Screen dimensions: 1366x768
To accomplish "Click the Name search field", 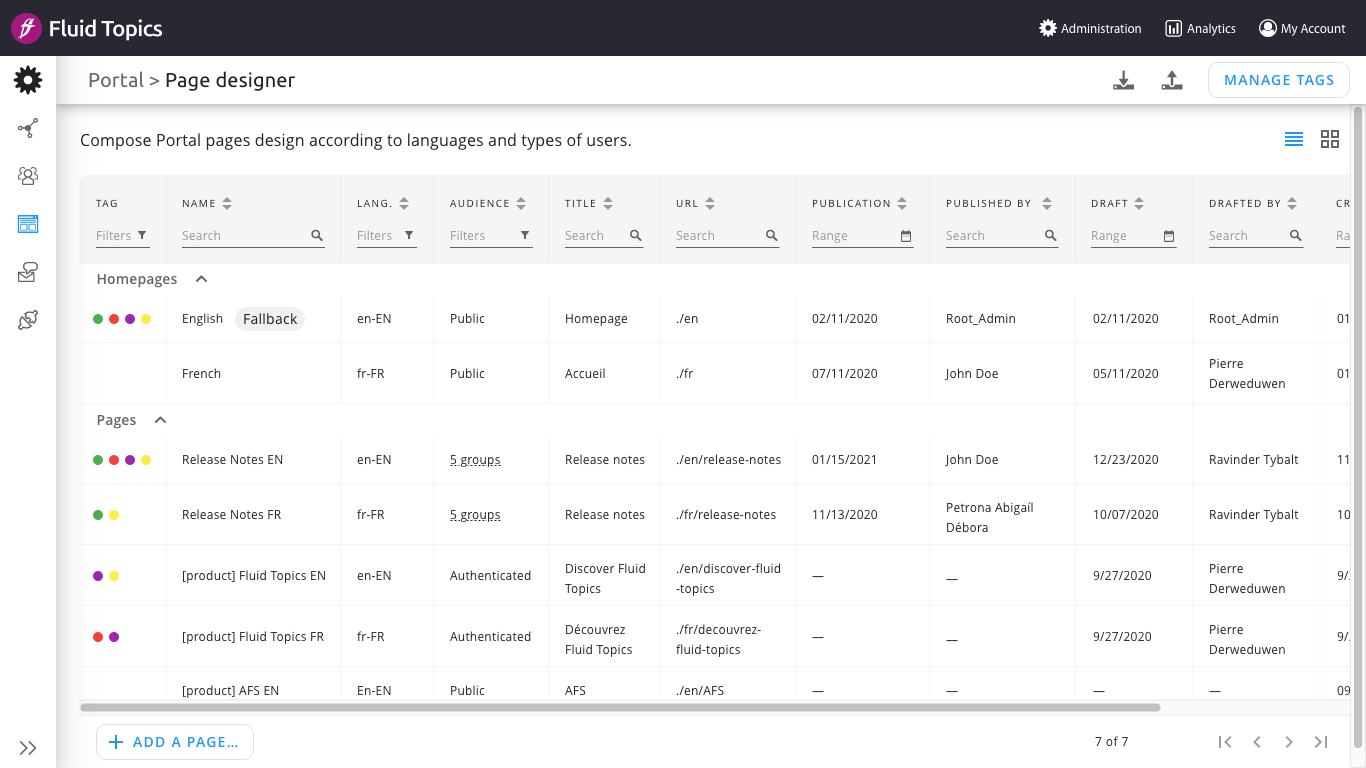I will (253, 236).
